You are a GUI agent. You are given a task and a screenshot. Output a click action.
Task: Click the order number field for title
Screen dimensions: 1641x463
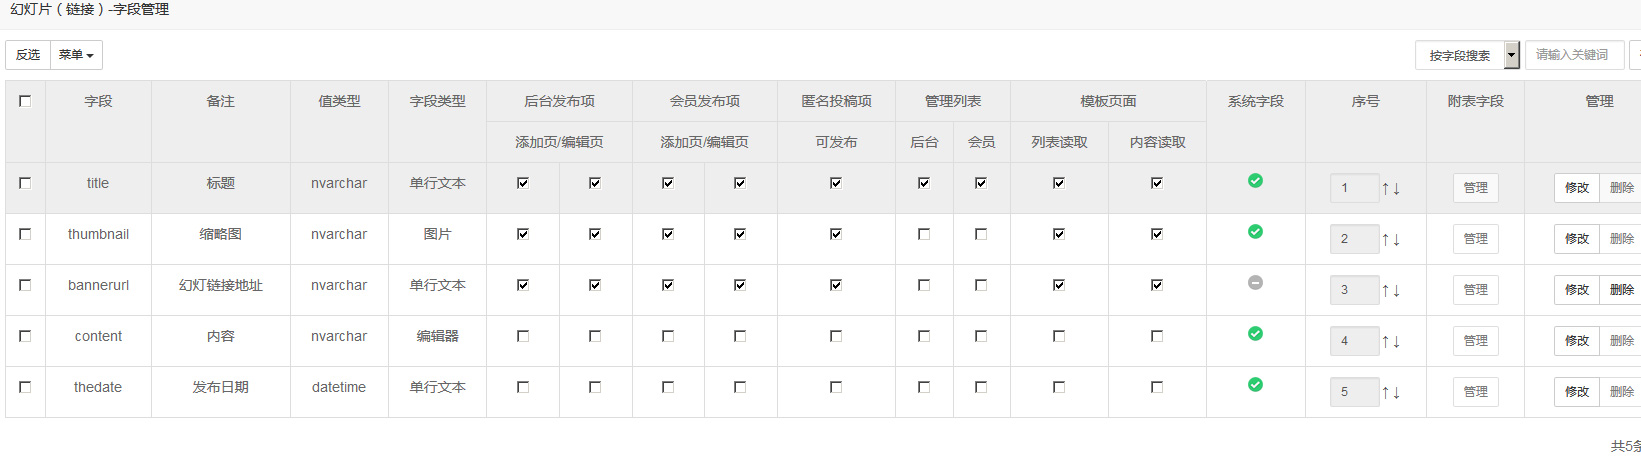[1354, 188]
